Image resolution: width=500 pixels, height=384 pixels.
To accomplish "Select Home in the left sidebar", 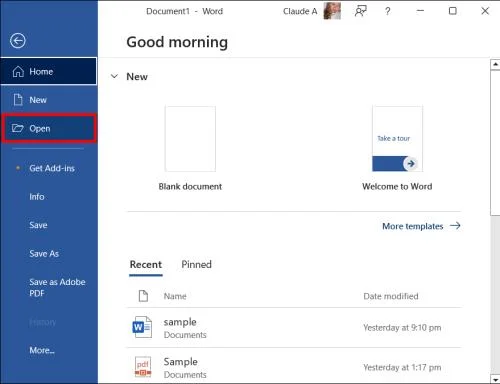I will 49,71.
